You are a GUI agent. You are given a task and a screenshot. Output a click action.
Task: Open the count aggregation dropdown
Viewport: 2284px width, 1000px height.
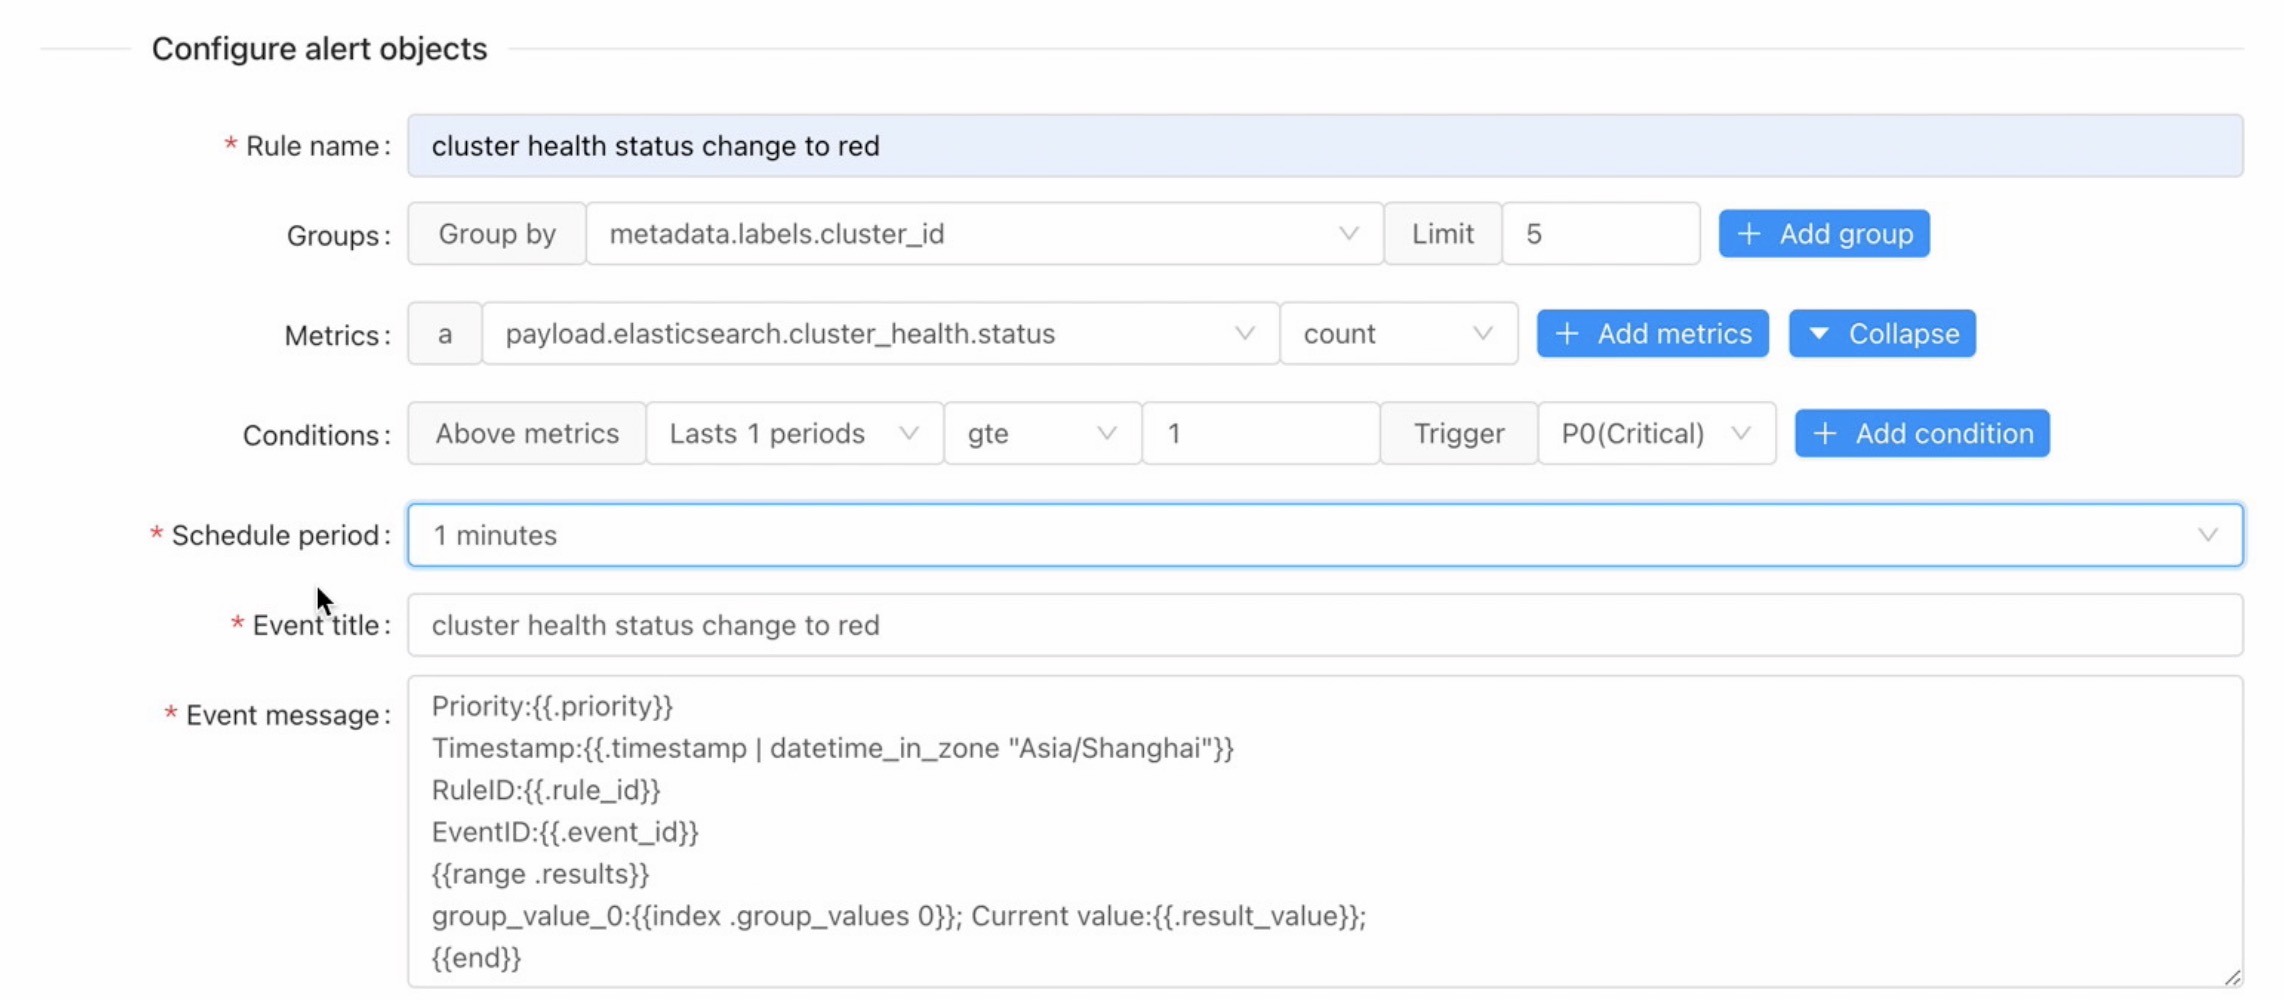pyautogui.click(x=1398, y=334)
